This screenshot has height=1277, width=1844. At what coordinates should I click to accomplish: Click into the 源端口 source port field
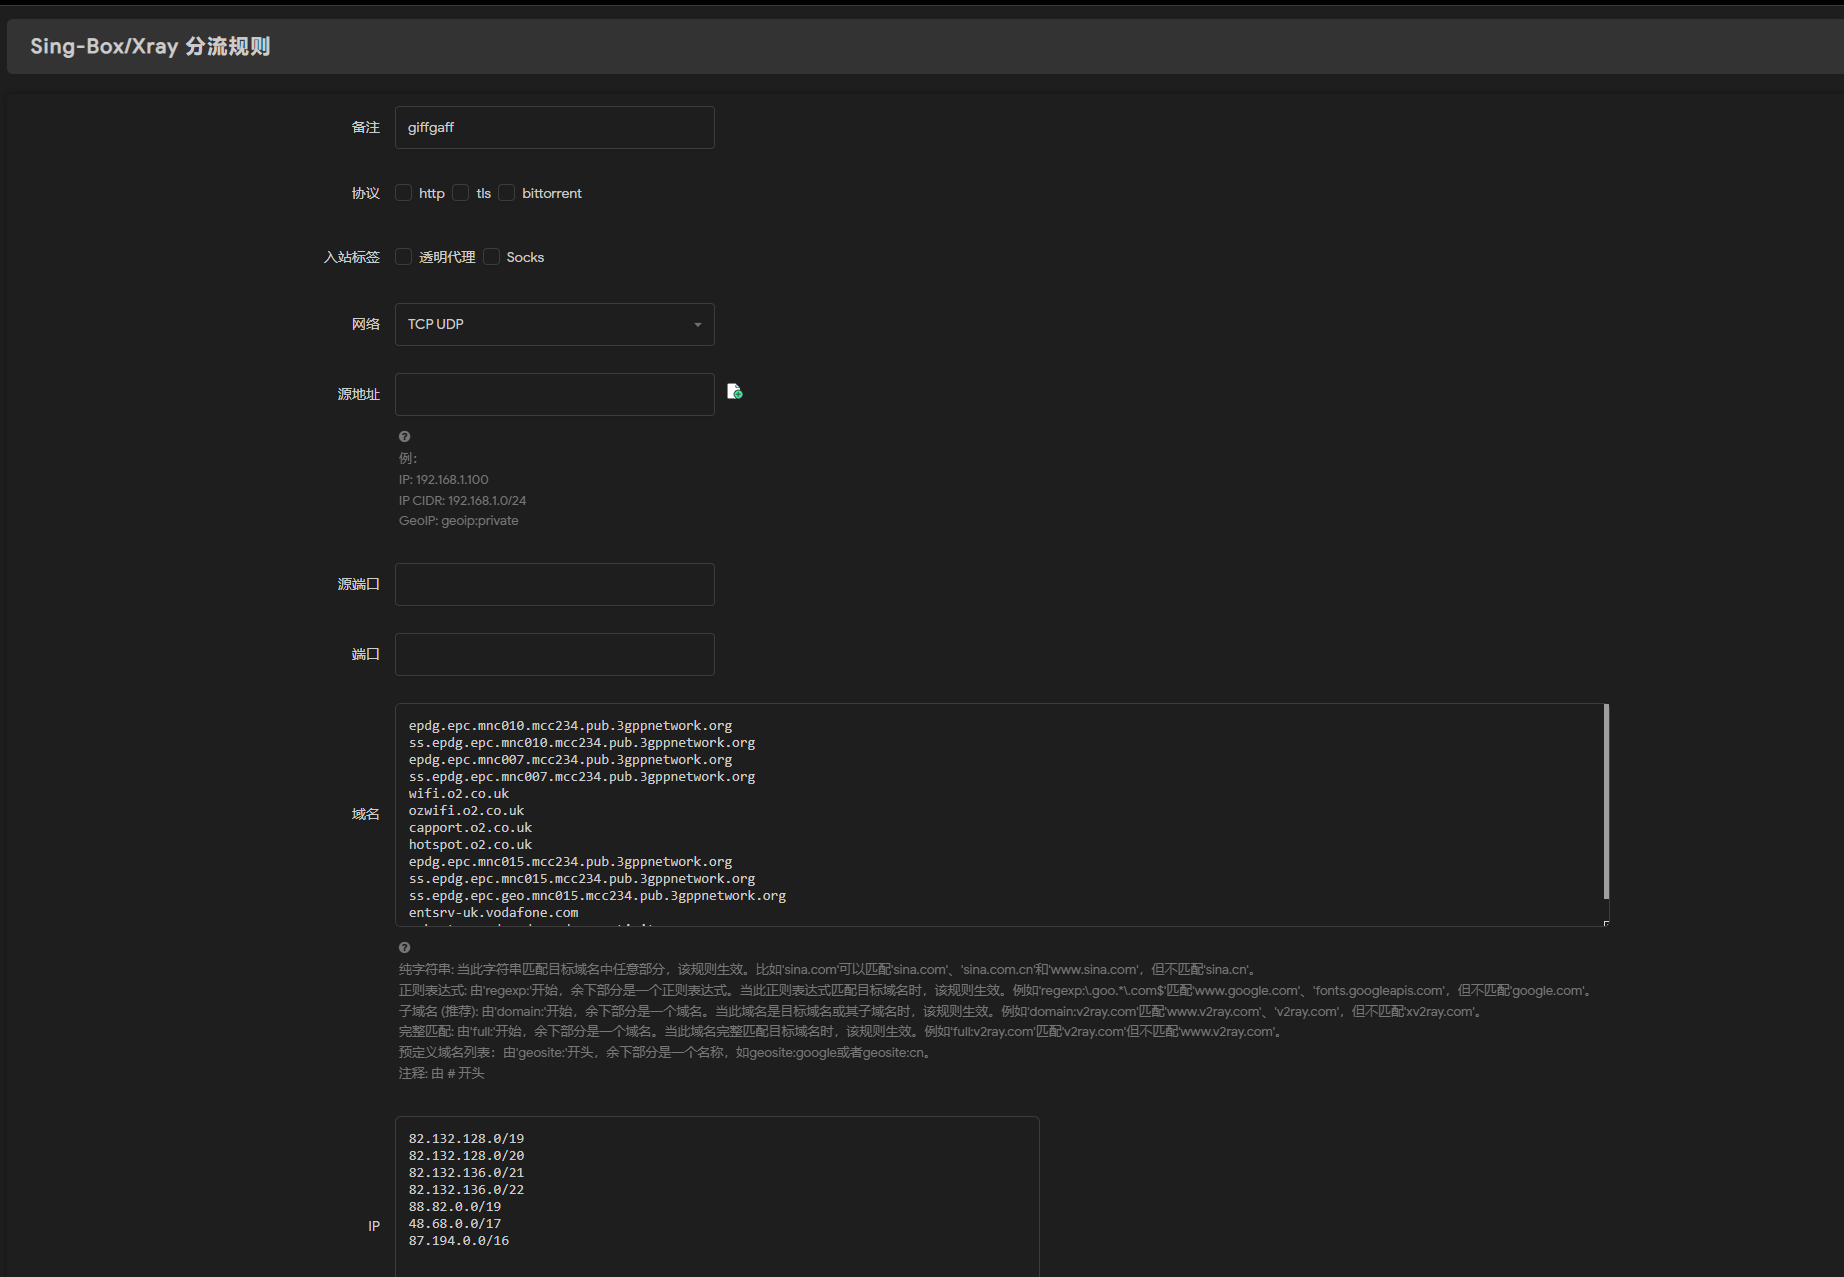point(554,585)
